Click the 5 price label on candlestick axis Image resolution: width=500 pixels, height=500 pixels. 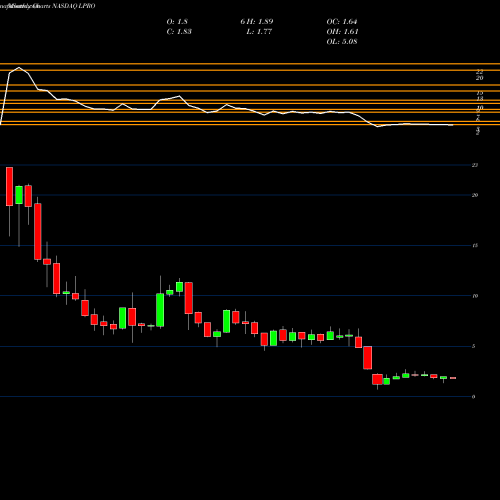(474, 346)
